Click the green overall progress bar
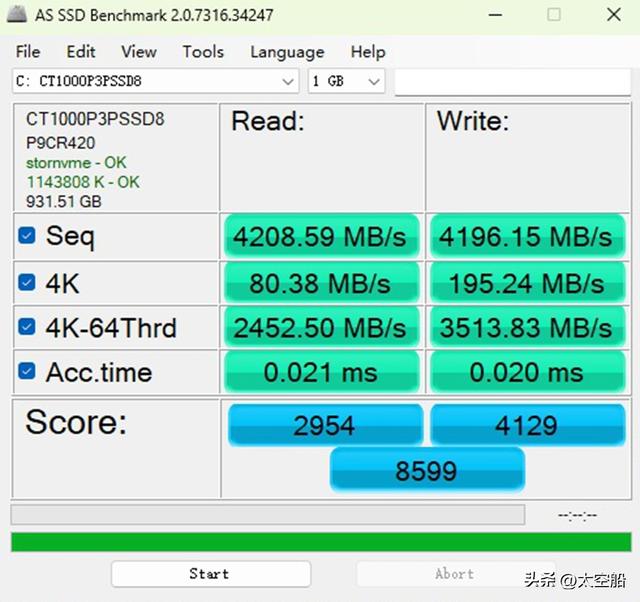The height and width of the screenshot is (602, 640). point(321,542)
